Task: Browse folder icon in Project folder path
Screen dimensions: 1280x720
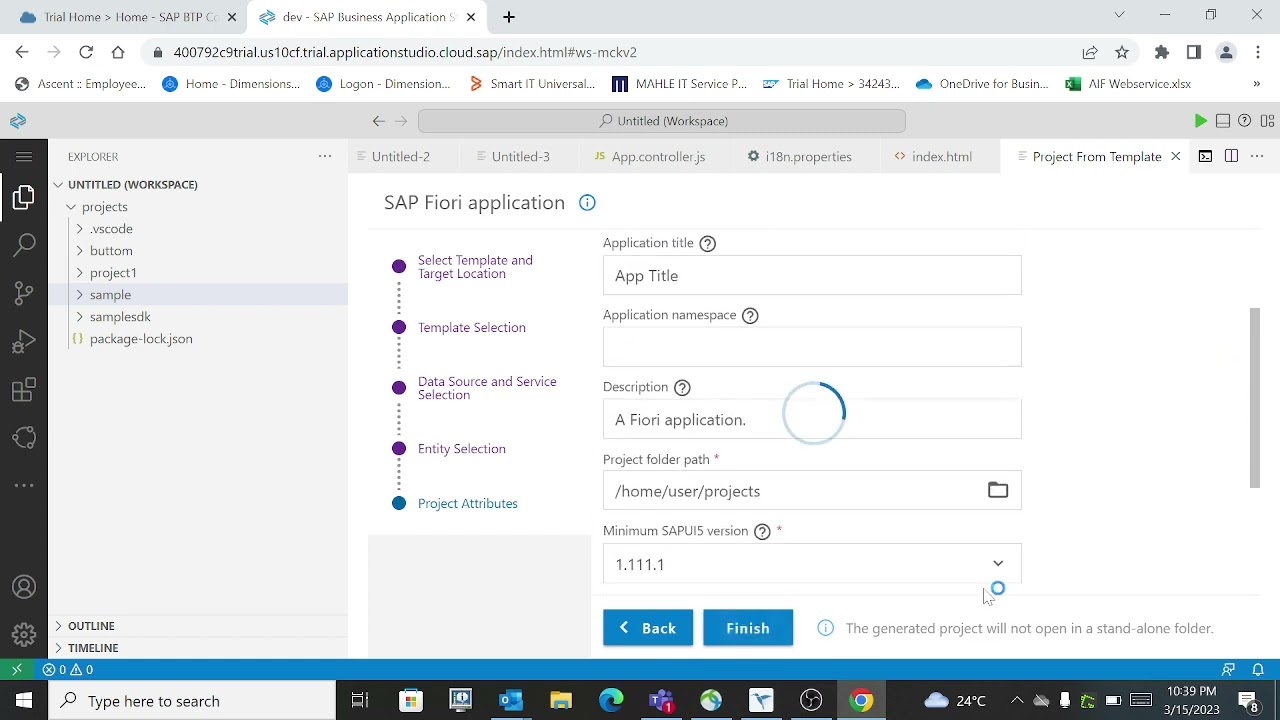Action: (x=998, y=490)
